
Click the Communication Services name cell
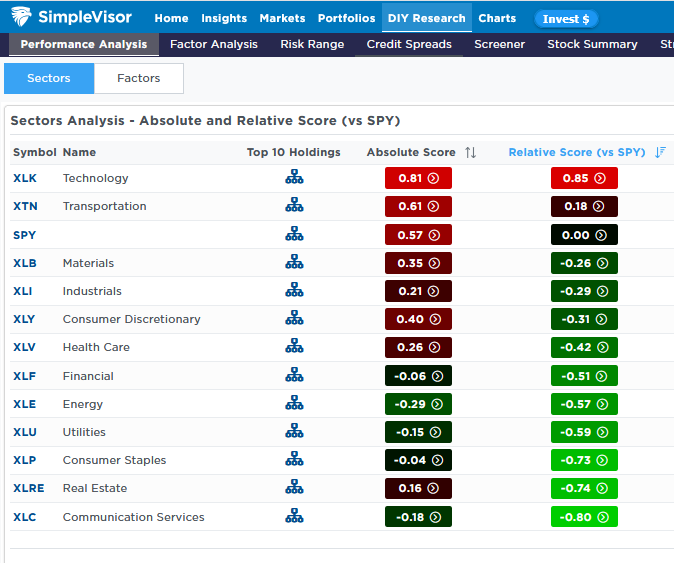[133, 517]
